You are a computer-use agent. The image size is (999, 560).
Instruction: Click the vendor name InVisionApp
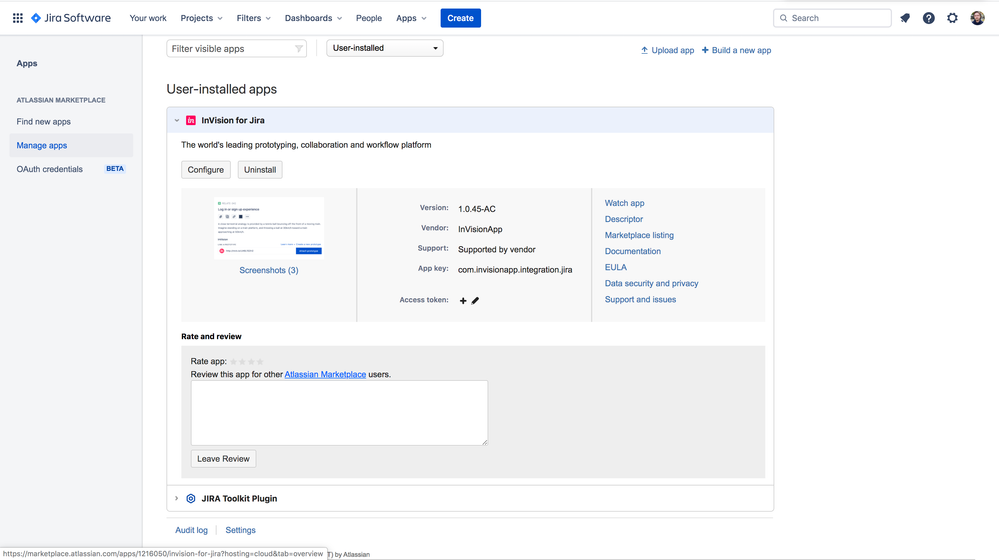(x=480, y=229)
